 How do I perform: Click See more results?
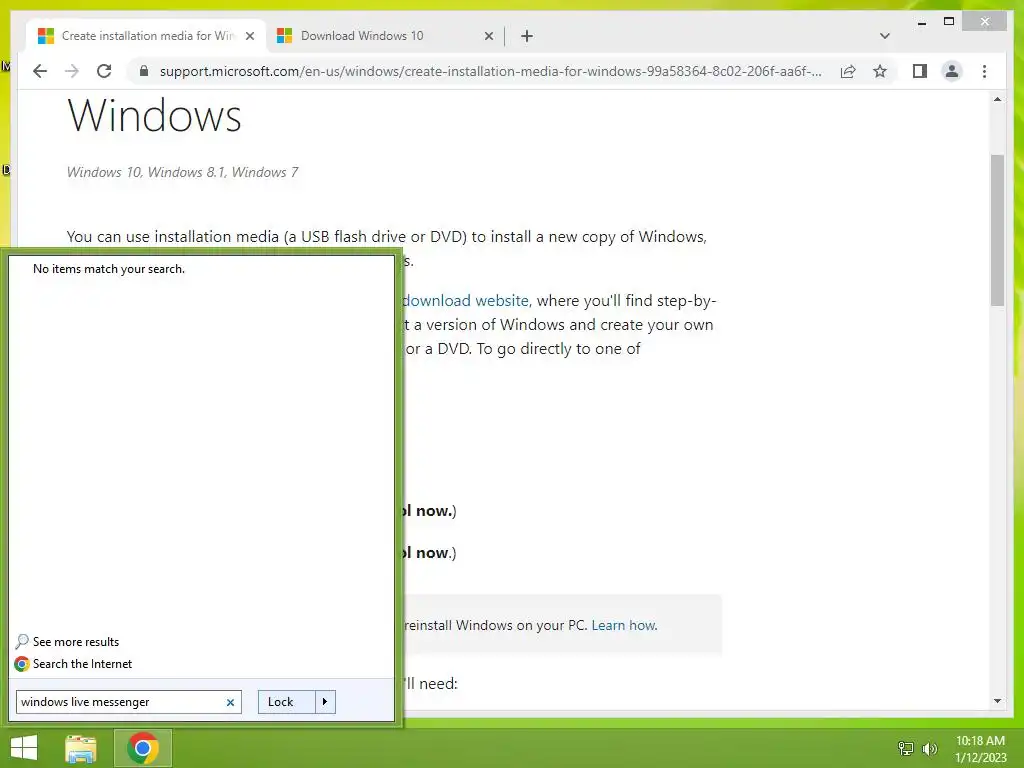tap(76, 642)
